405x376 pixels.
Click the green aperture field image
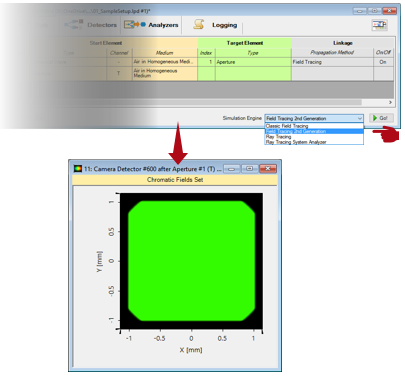pos(191,261)
